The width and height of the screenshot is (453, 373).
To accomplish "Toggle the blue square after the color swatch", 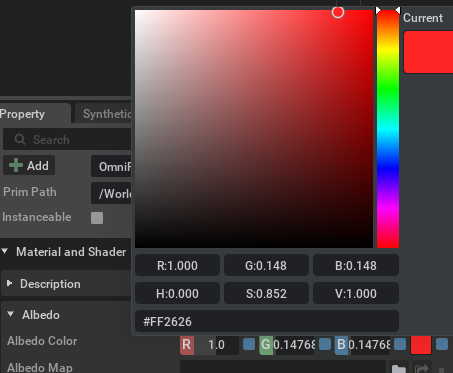I will click(x=442, y=344).
